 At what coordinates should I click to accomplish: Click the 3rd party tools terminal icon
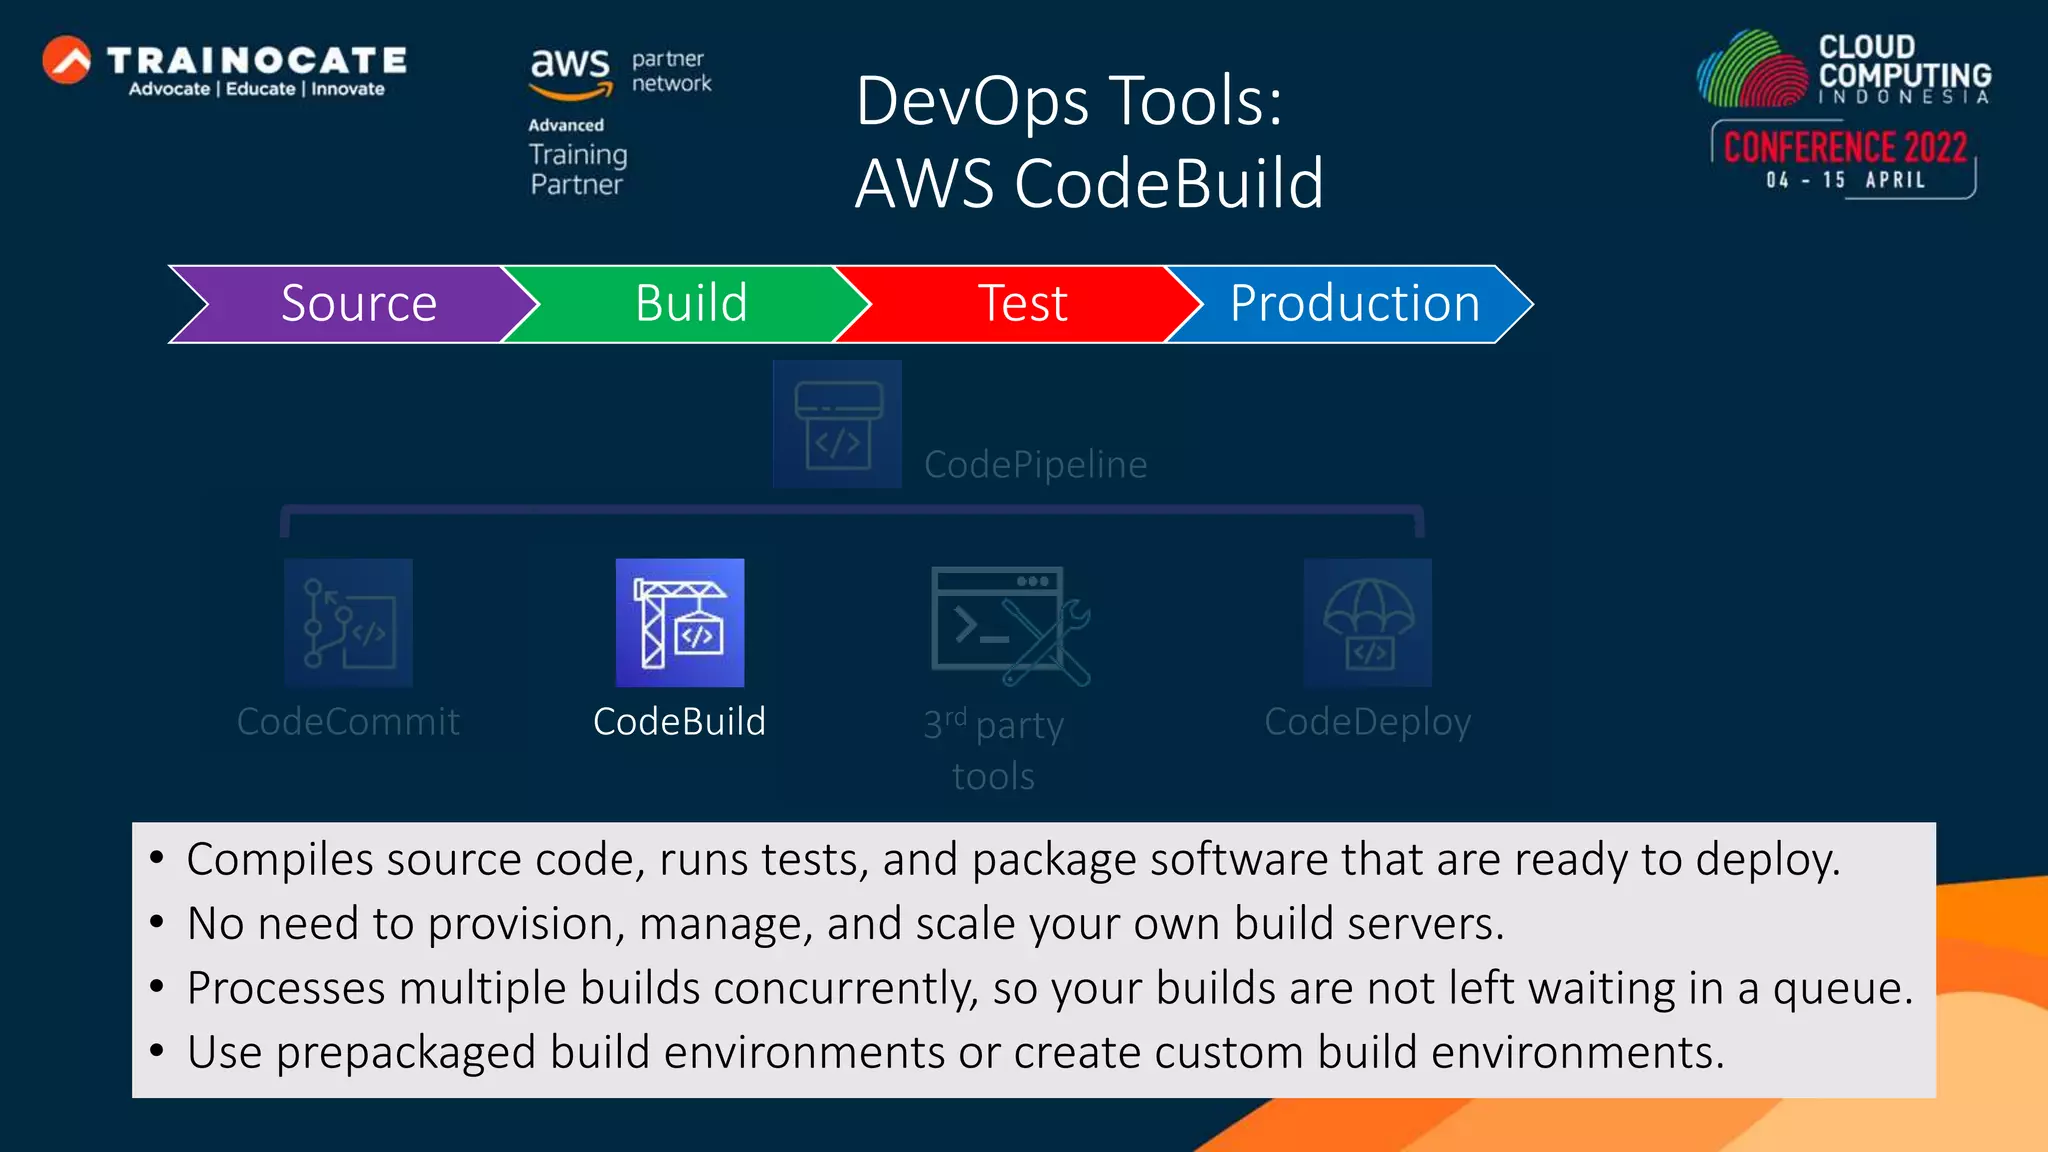1010,626
